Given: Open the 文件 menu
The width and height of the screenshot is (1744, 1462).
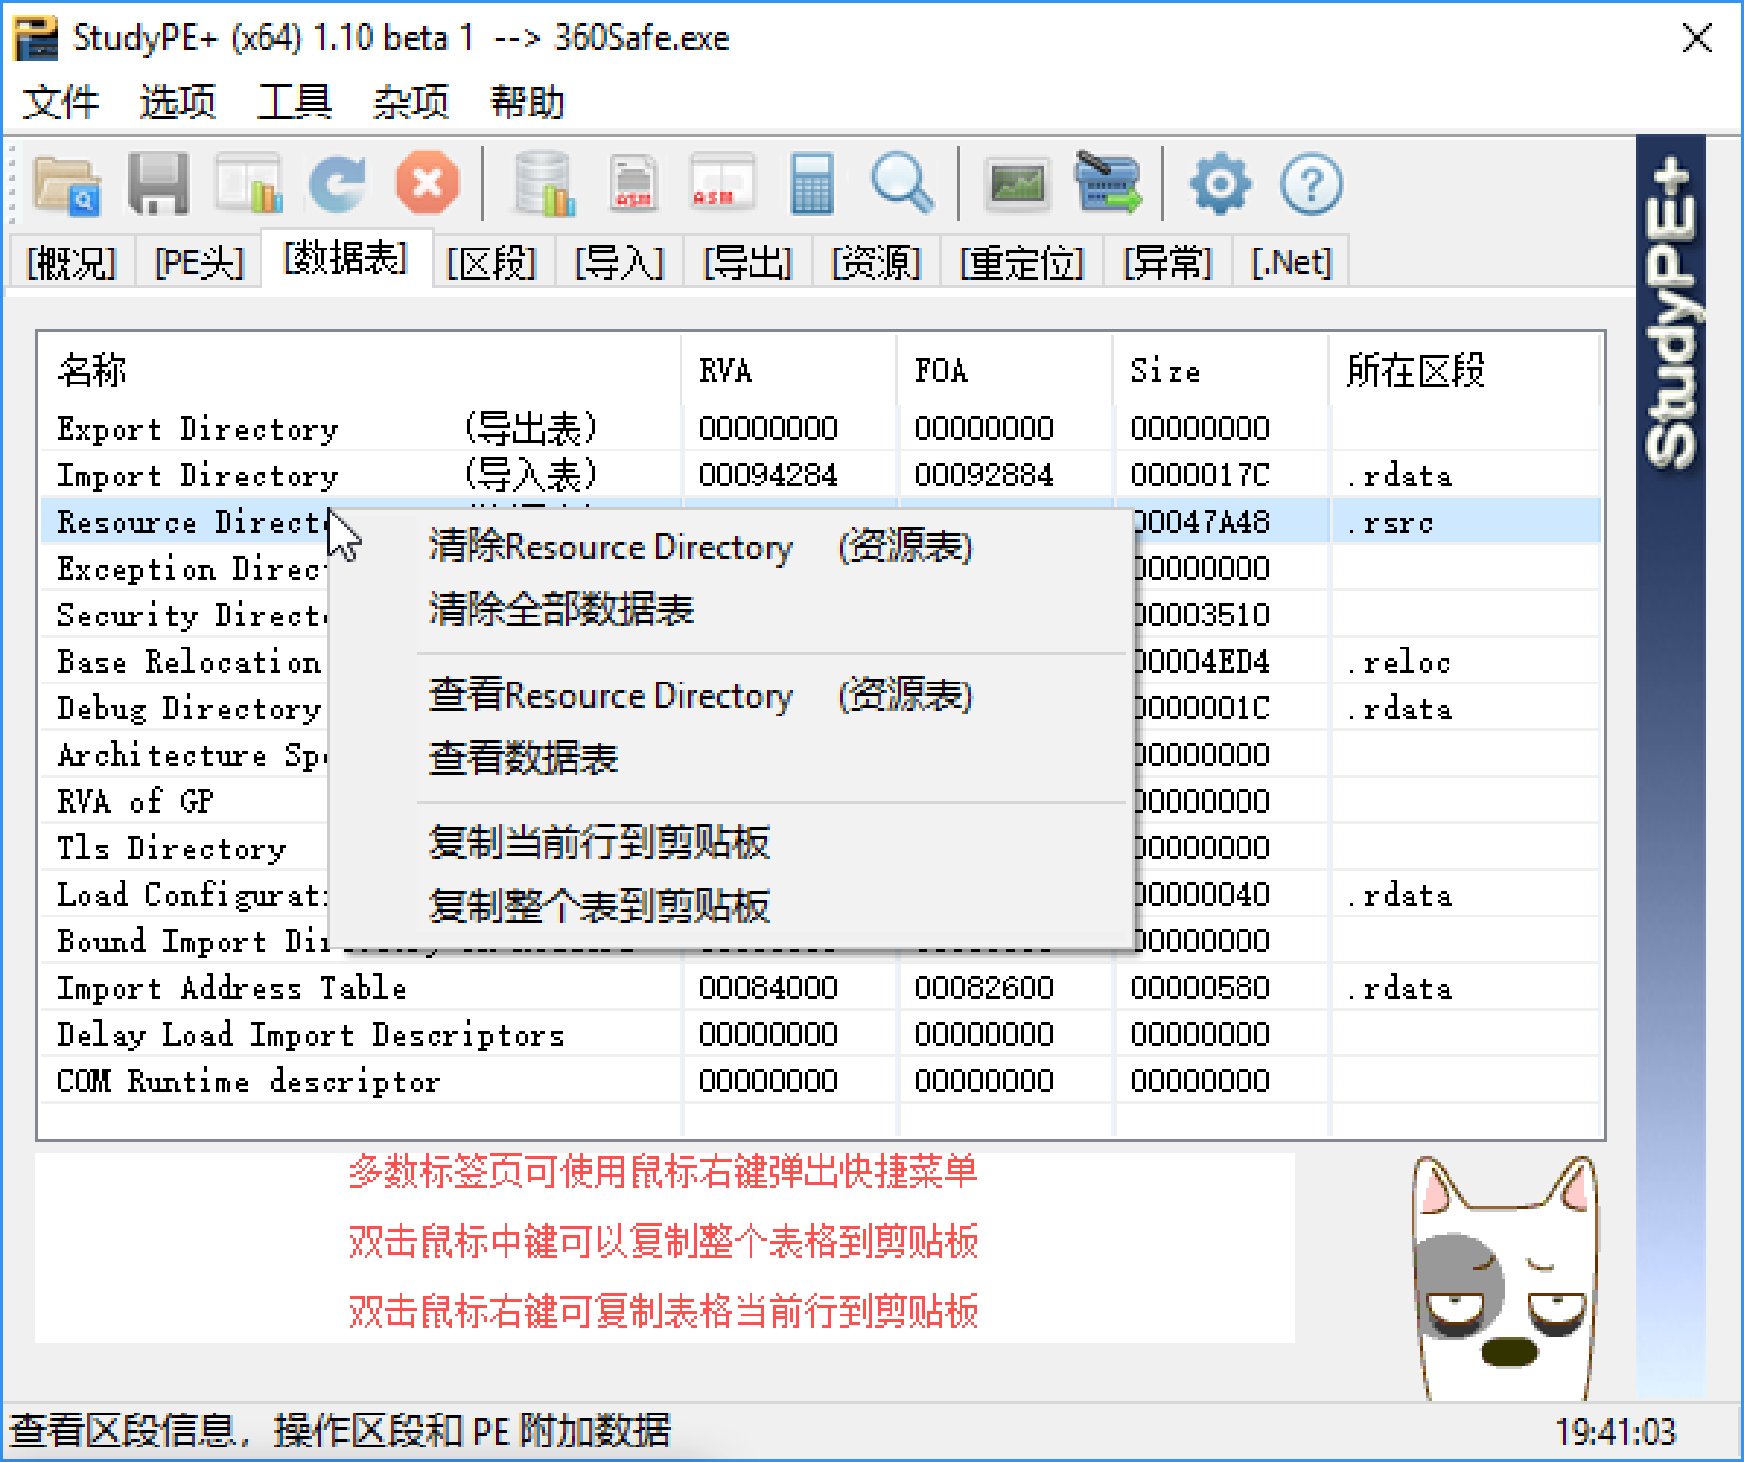Looking at the screenshot, I should point(61,102).
